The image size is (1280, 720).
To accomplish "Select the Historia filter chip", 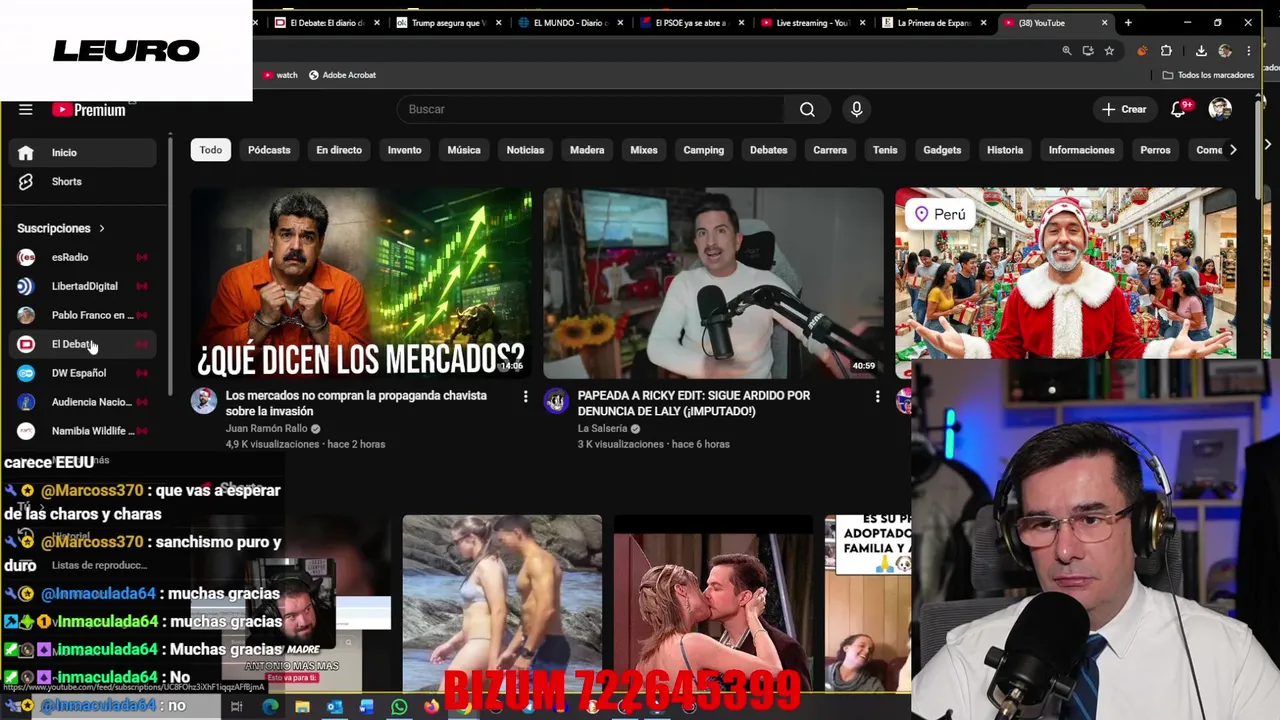I will [1005, 150].
